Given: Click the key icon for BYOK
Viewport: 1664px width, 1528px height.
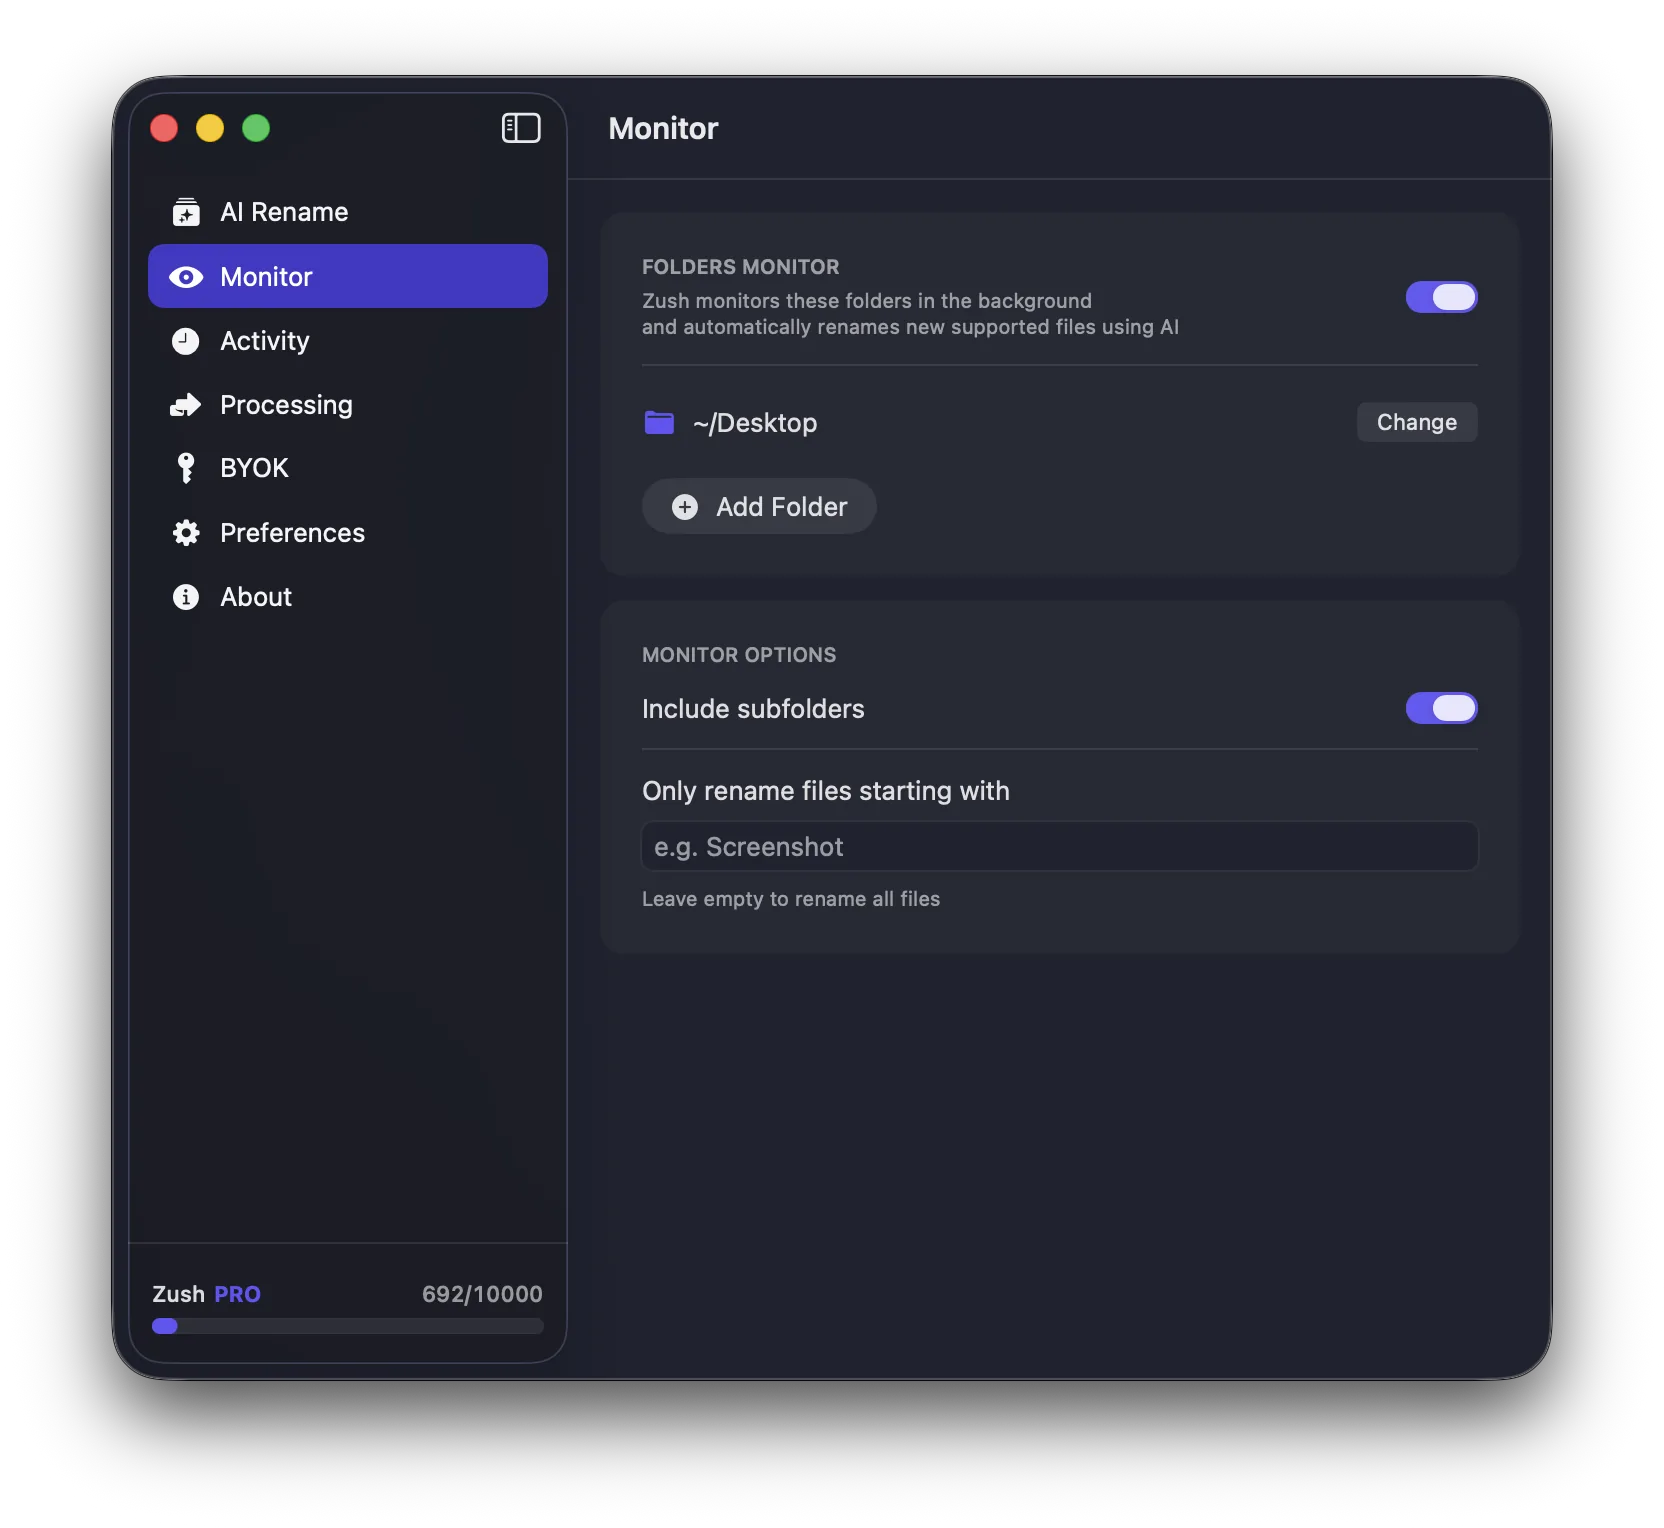Looking at the screenshot, I should coord(186,467).
